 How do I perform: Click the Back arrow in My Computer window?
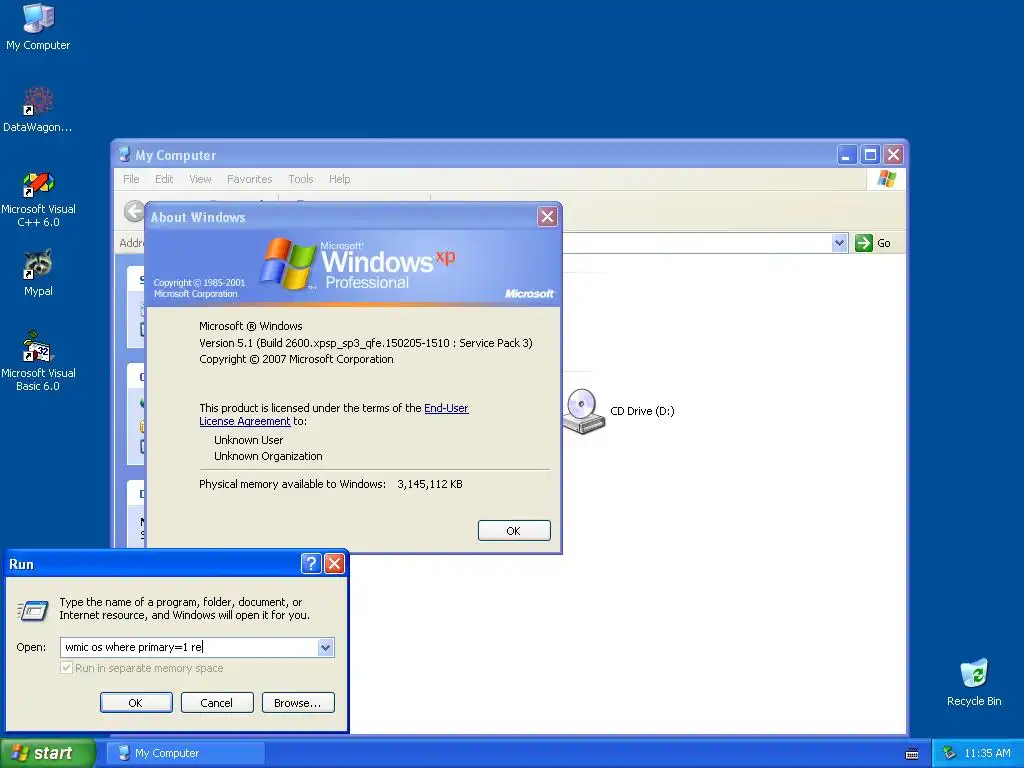click(x=134, y=211)
